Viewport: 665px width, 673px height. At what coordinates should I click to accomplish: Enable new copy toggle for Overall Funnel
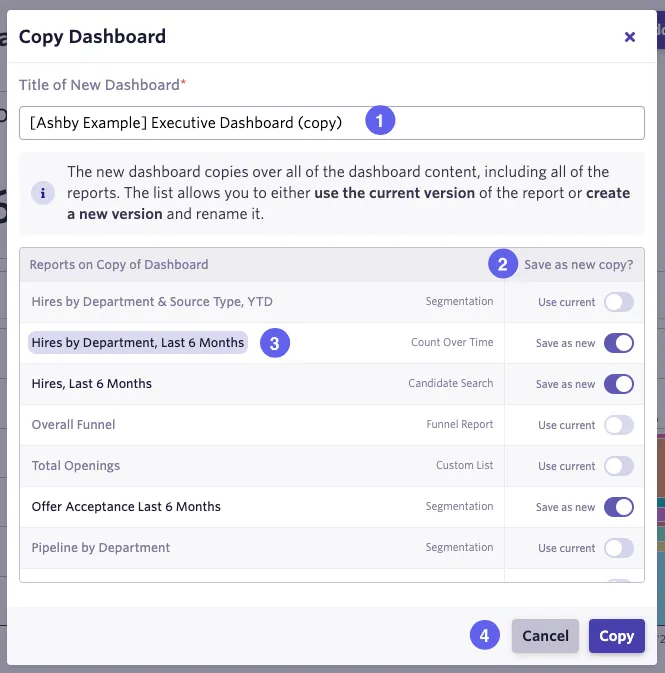619,425
